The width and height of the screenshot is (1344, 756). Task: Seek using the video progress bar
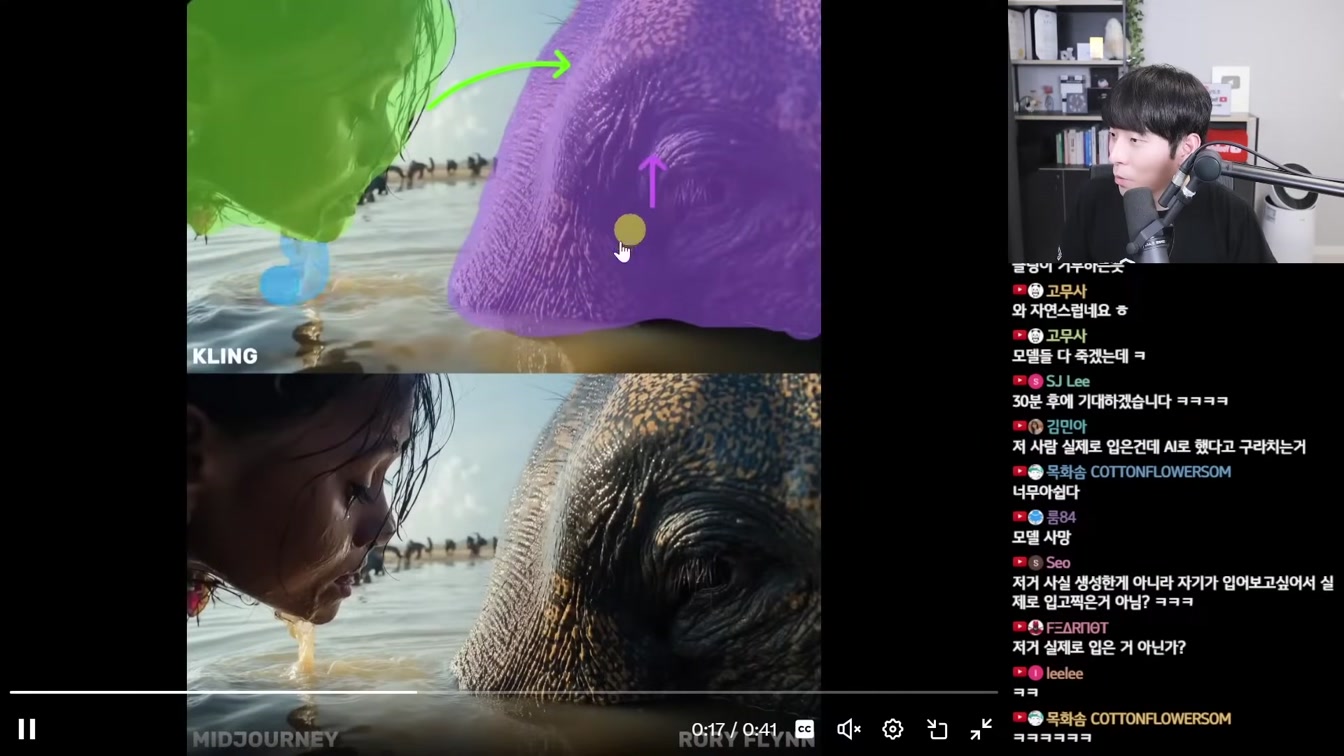point(504,691)
